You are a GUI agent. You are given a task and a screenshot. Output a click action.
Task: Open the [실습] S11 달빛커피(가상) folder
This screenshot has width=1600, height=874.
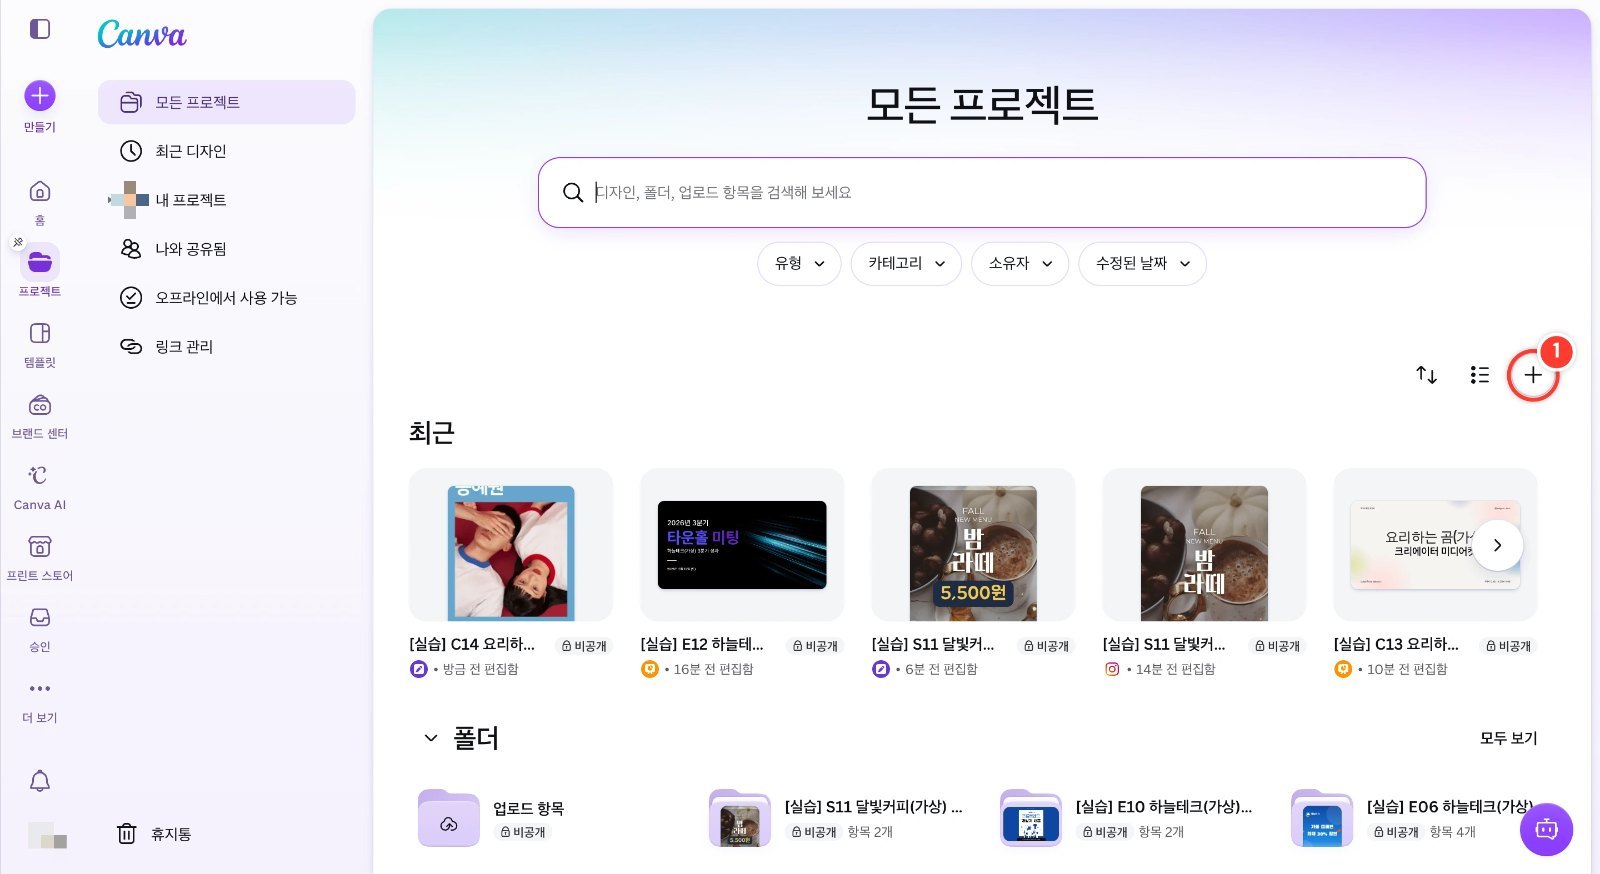click(838, 819)
